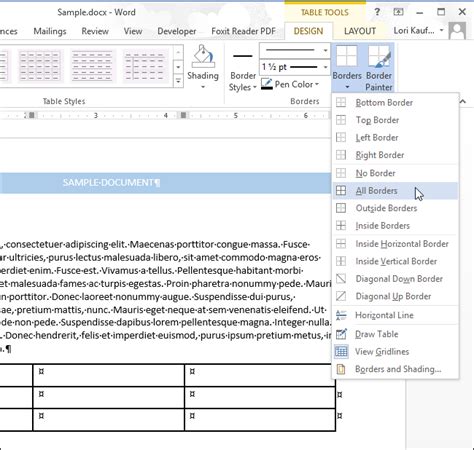Click the Inside Vertical Border icon
The height and width of the screenshot is (450, 474).
tap(341, 261)
